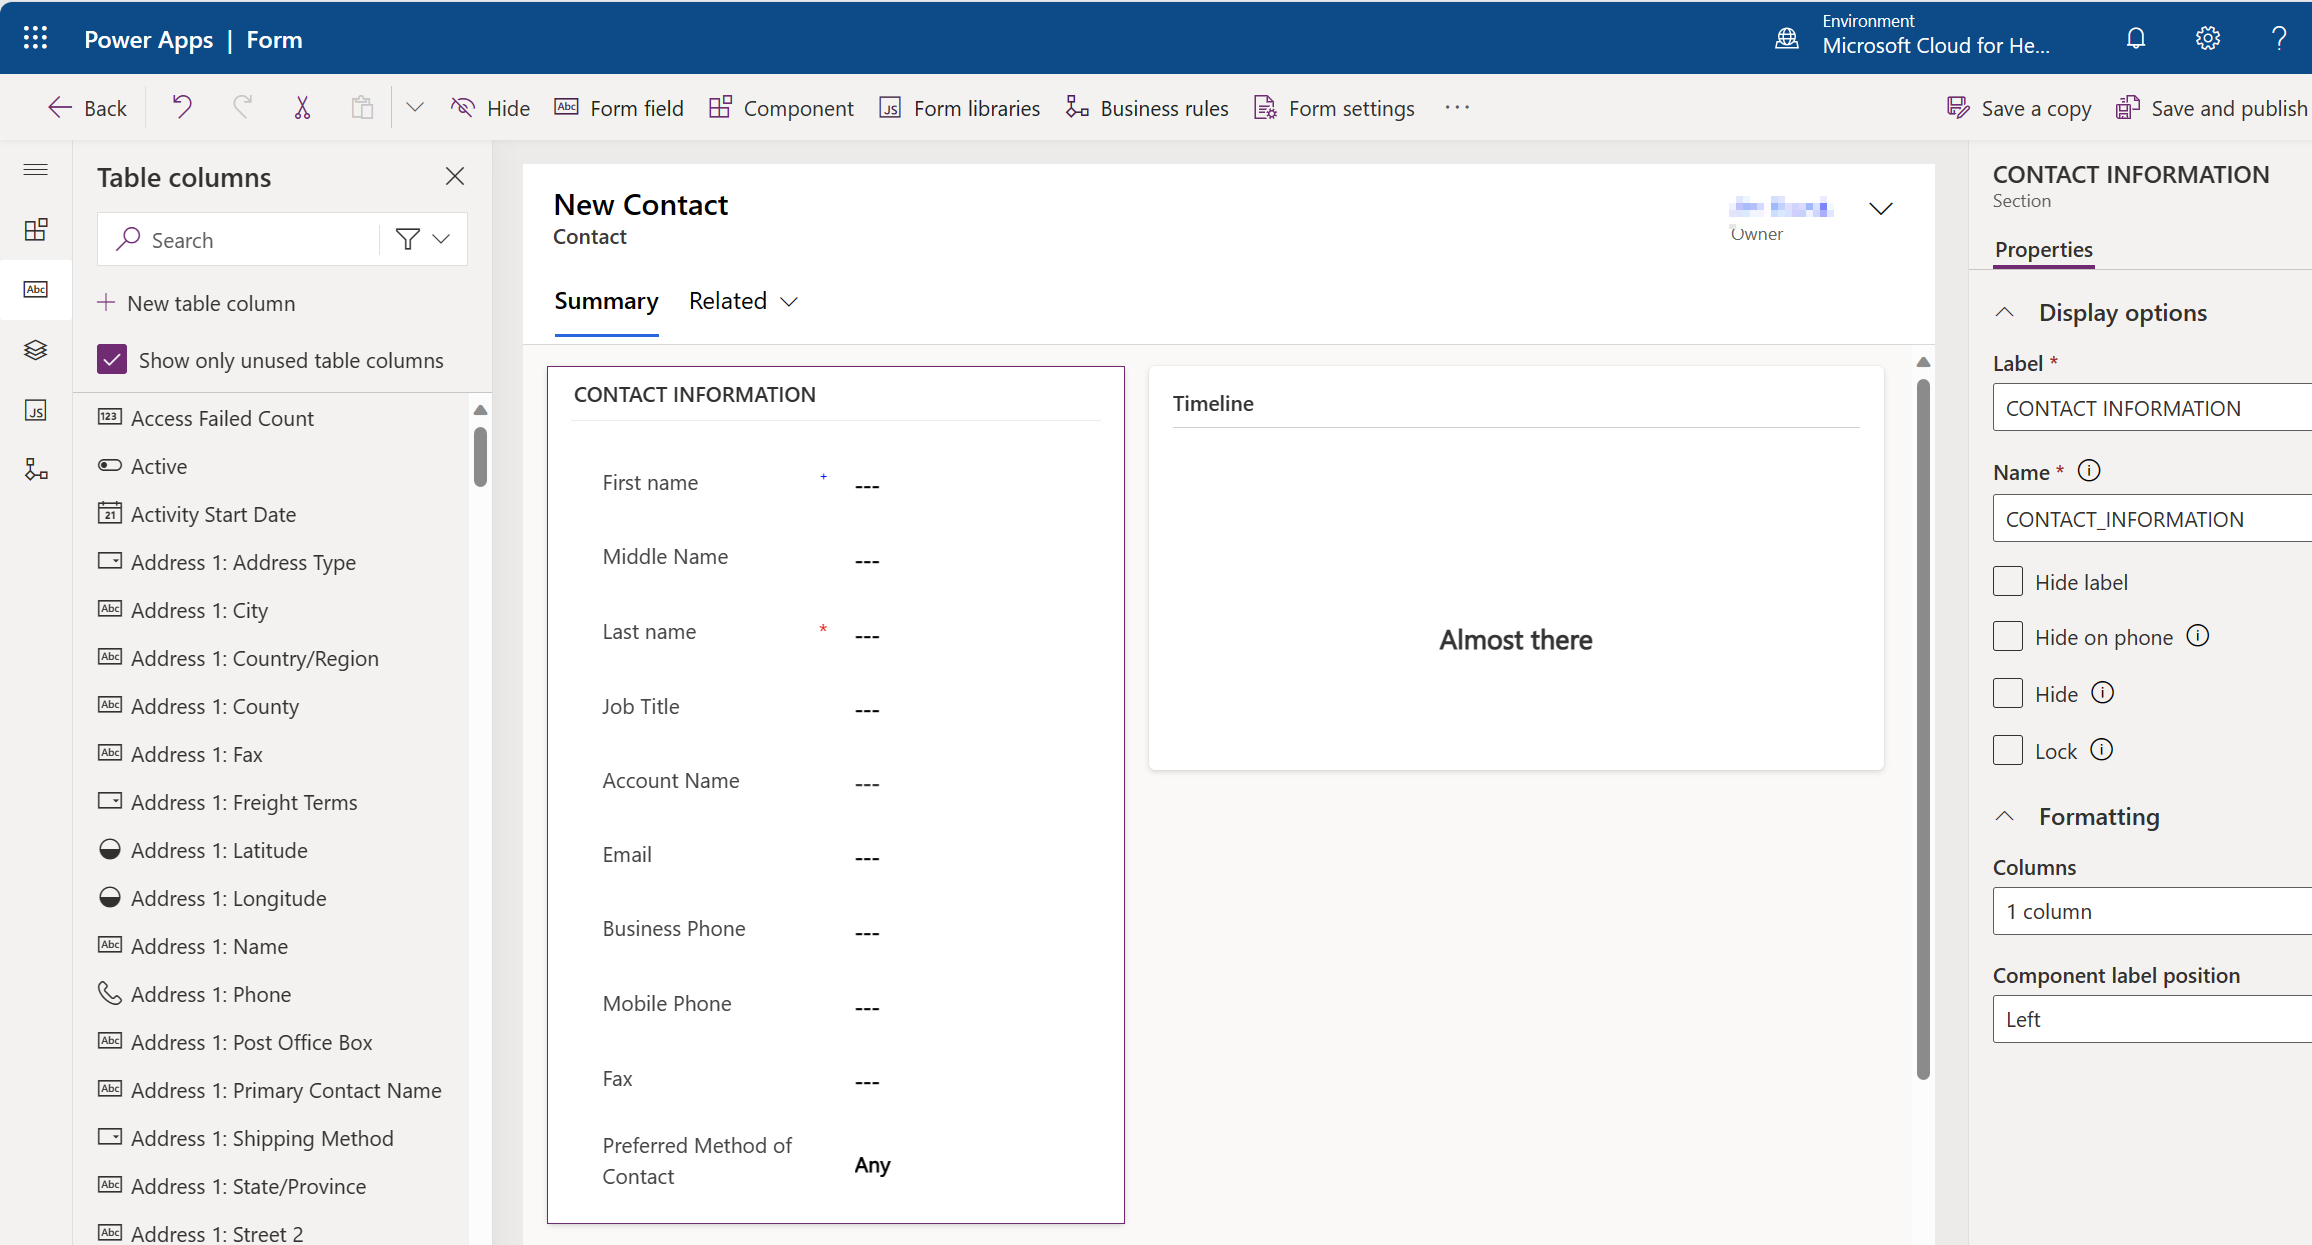Open the Components pane icon in sidebar
This screenshot has width=2312, height=1245.
36,229
